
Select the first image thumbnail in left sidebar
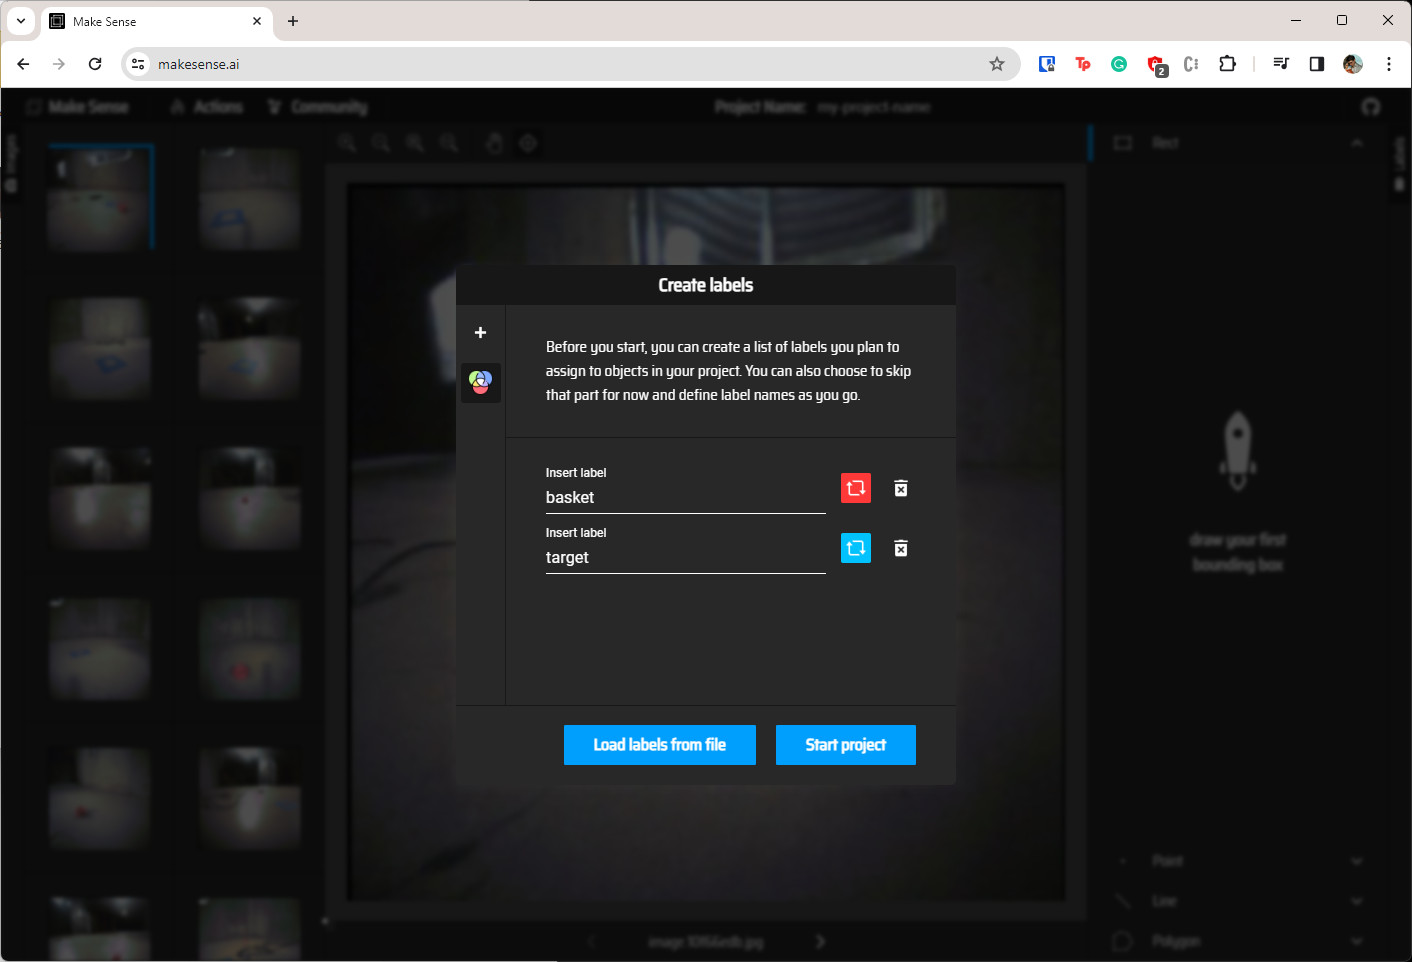coord(100,197)
